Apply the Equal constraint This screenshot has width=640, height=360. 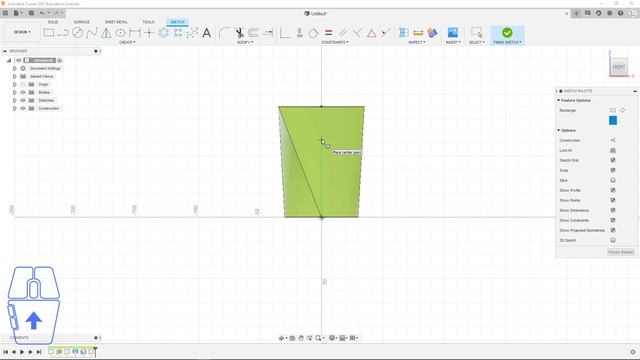click(328, 33)
